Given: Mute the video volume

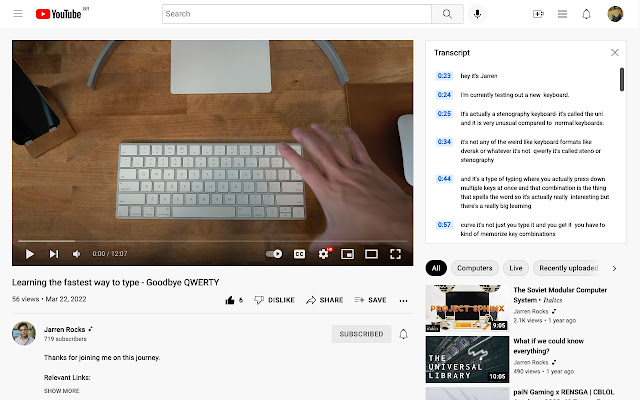Looking at the screenshot, I should (76, 254).
